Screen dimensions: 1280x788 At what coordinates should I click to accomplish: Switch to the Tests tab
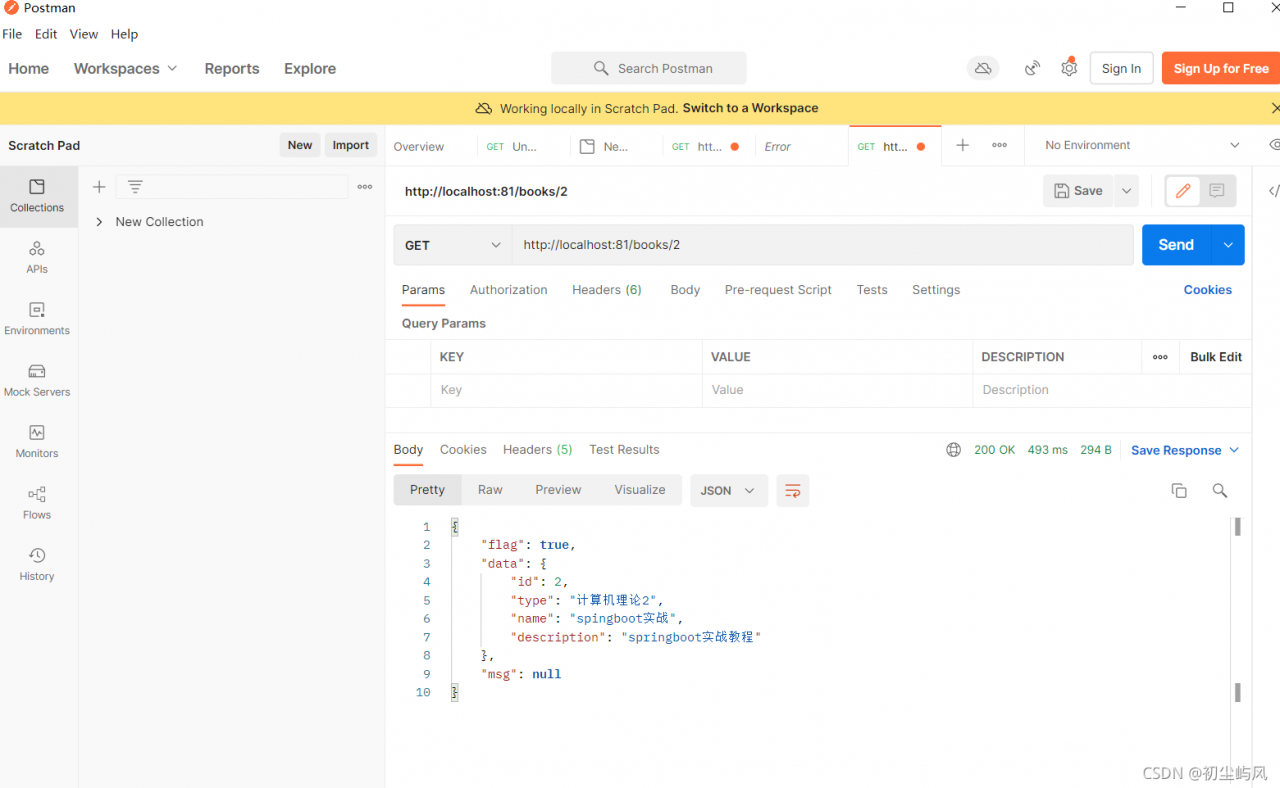[x=872, y=290]
